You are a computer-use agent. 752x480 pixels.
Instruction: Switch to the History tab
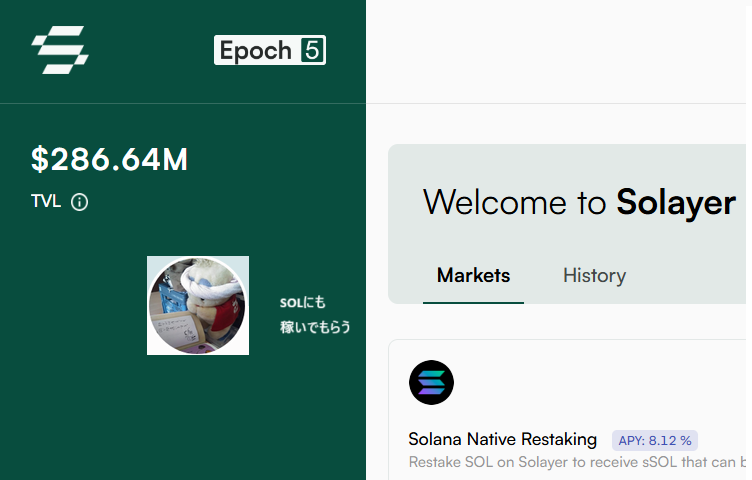click(x=595, y=276)
